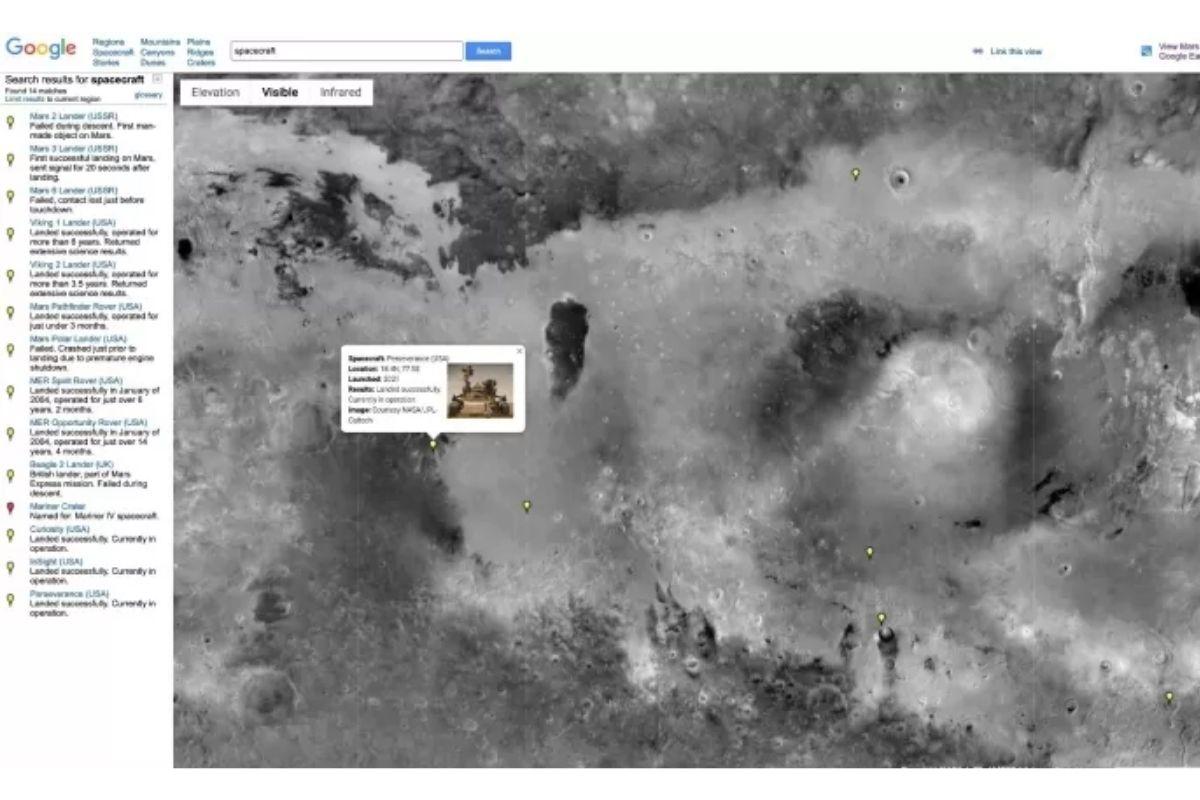Viewport: 1200px width, 800px height.
Task: Switch to the Visible map view
Action: point(280,92)
